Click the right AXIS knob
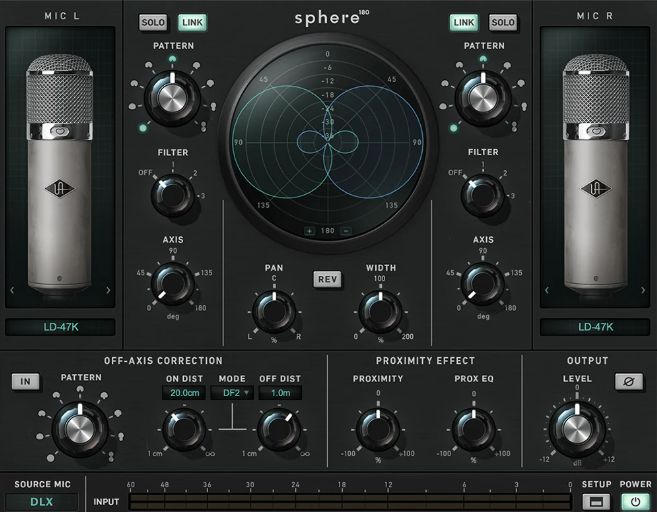This screenshot has height=512, width=657. click(483, 284)
